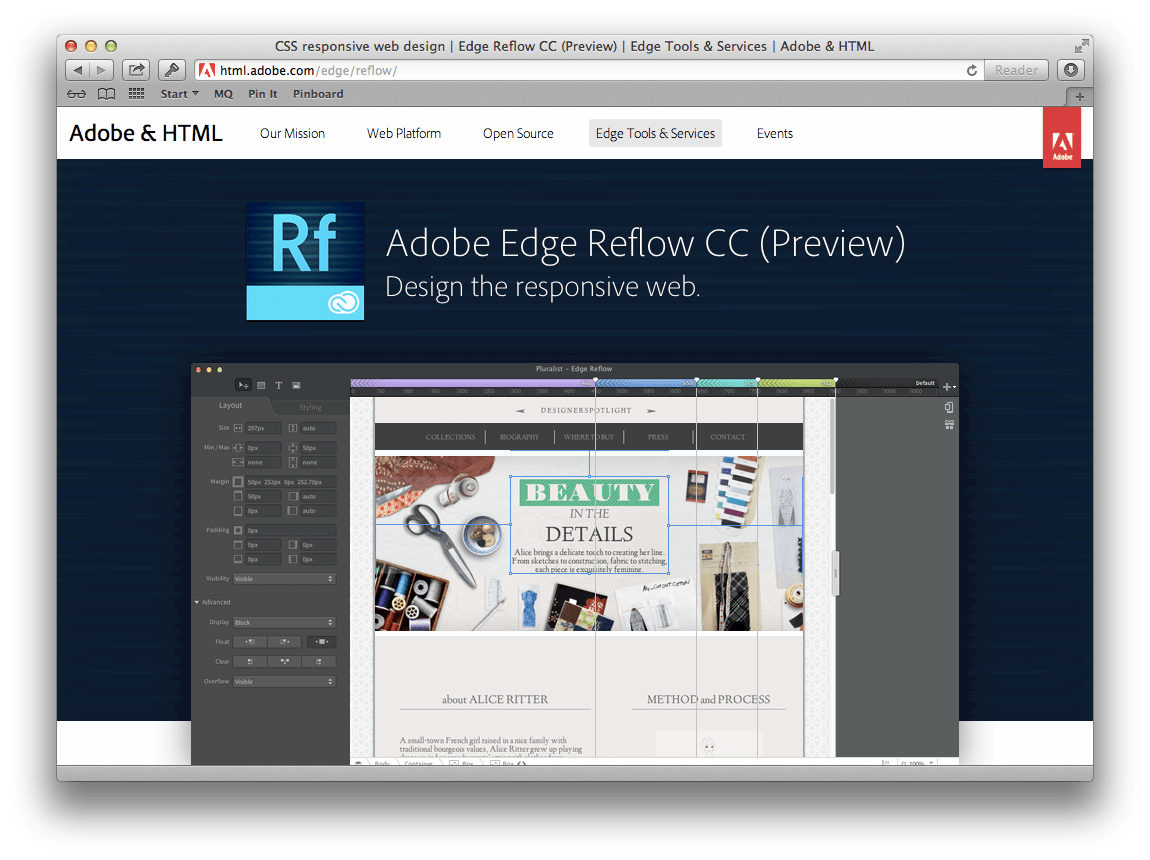Click float right icon in Float row

pyautogui.click(x=285, y=642)
